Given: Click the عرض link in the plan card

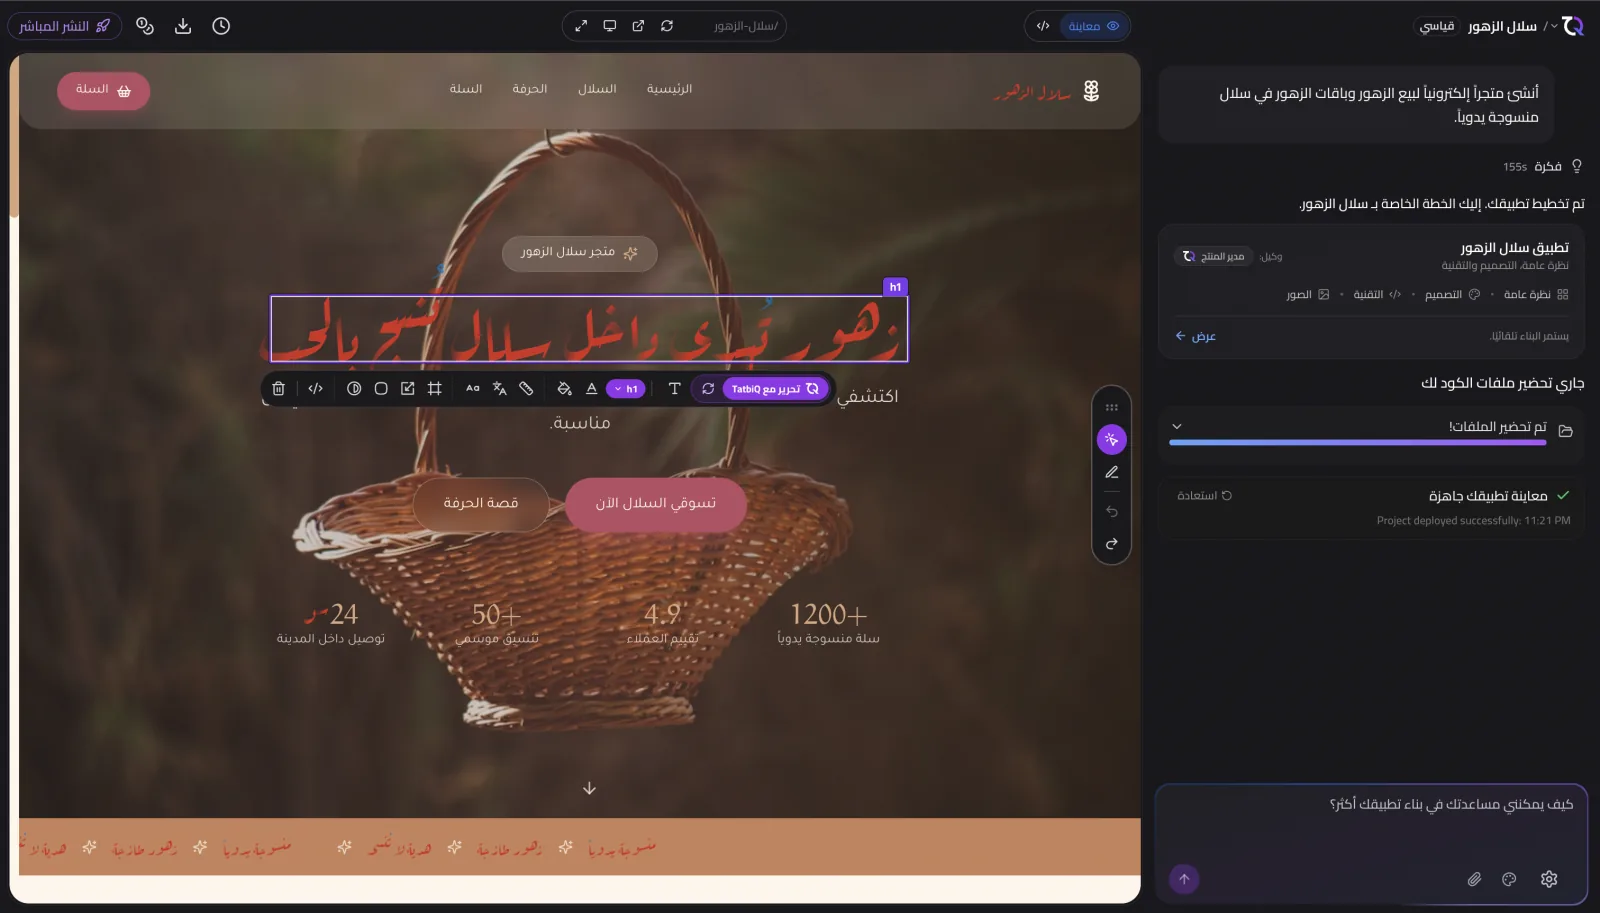Looking at the screenshot, I should point(1196,336).
